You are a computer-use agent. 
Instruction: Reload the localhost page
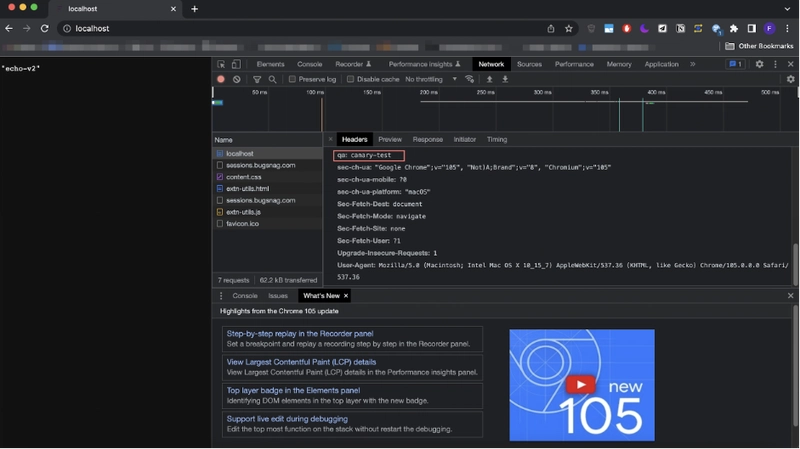click(x=44, y=29)
